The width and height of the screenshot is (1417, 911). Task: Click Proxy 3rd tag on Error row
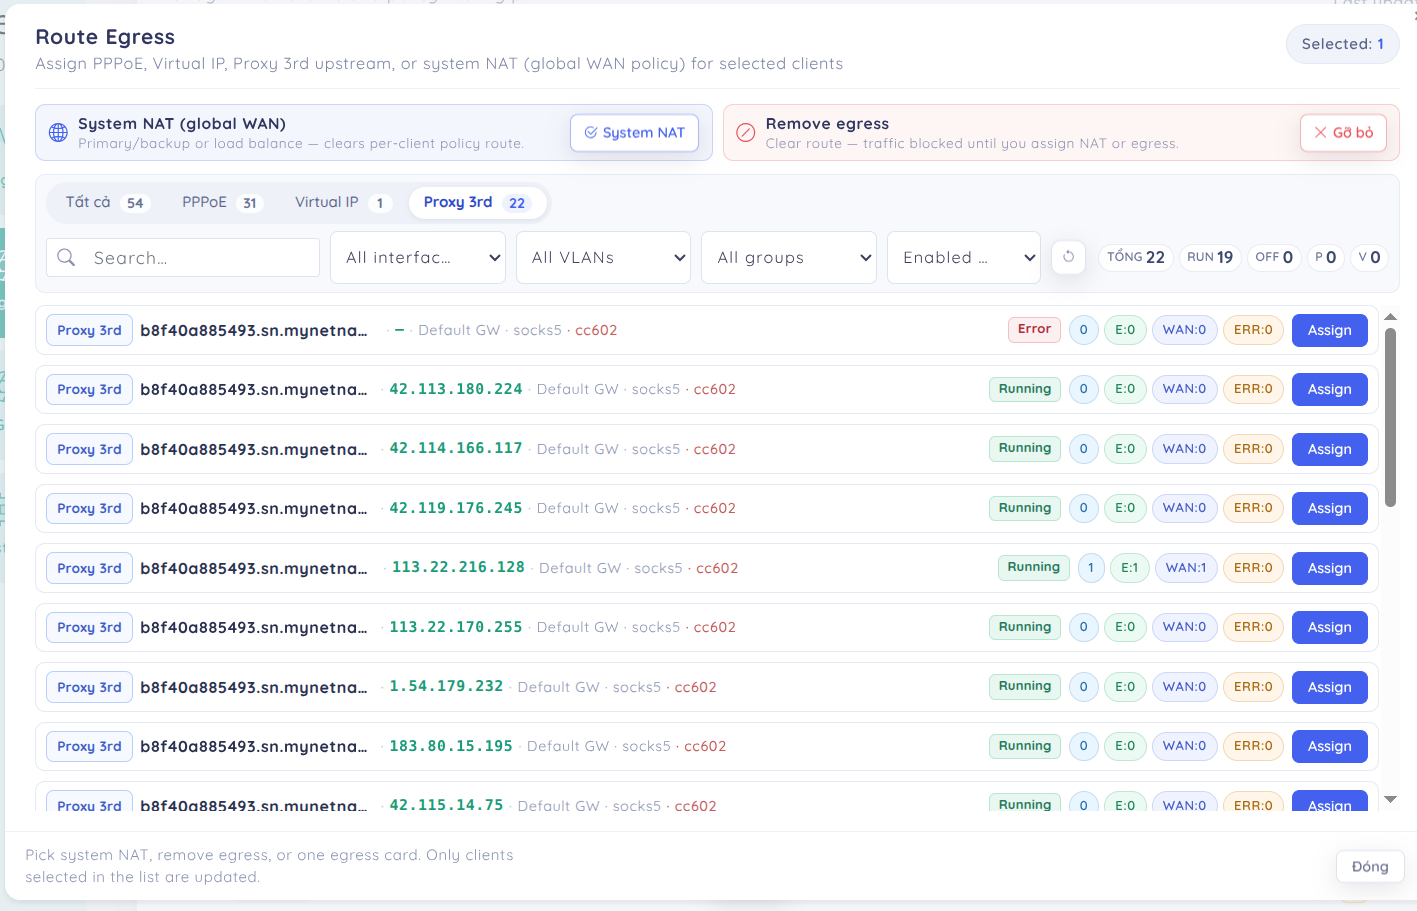pyautogui.click(x=89, y=330)
